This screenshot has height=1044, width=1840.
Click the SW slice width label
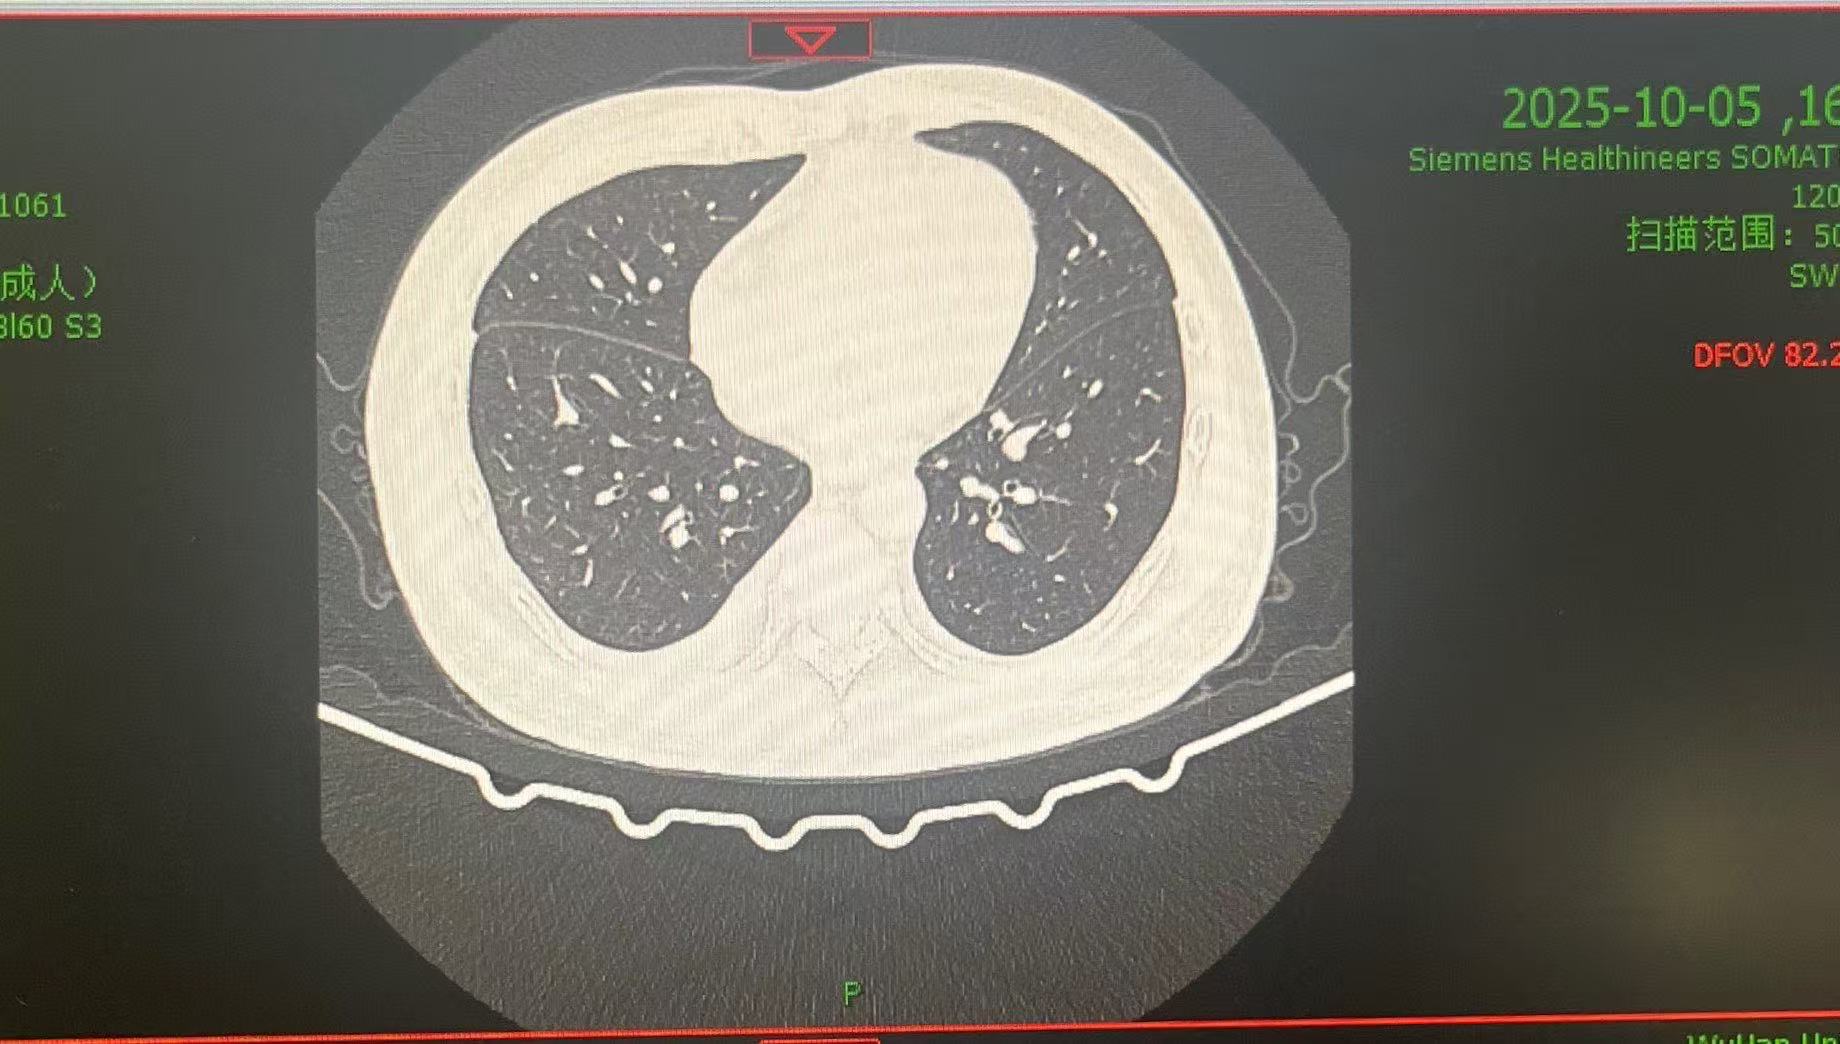(1812, 276)
